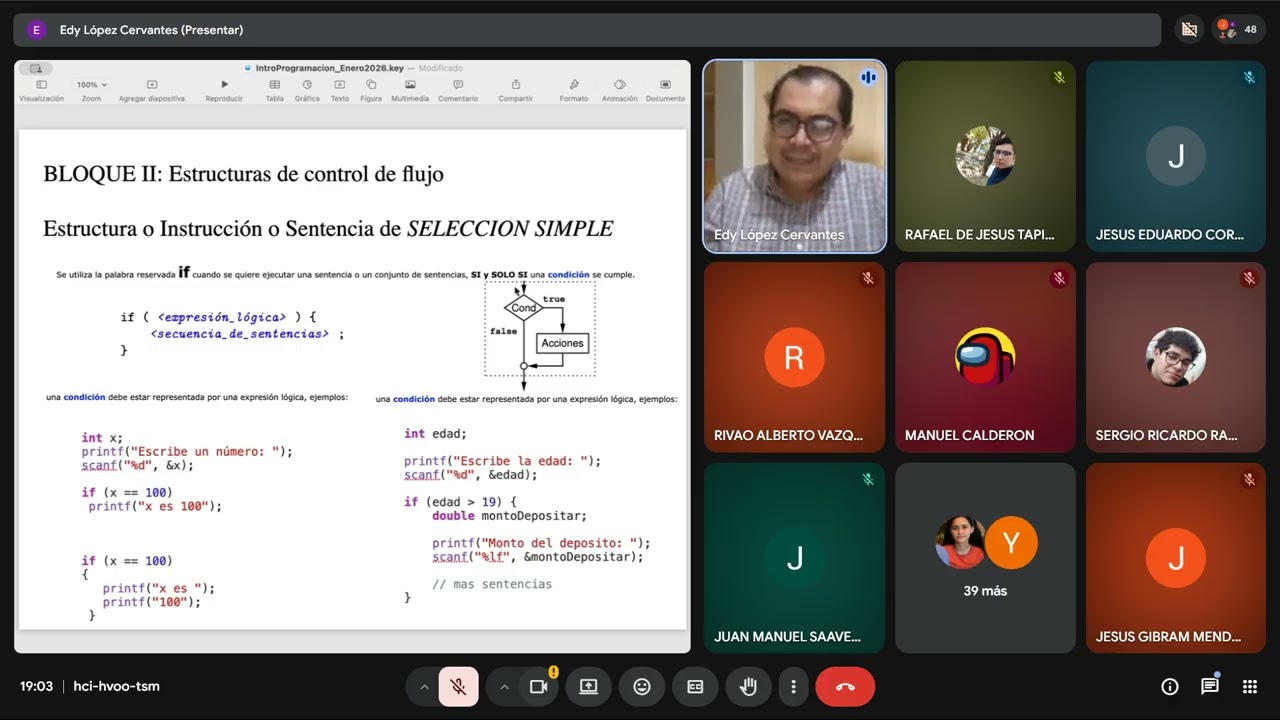The height and width of the screenshot is (720, 1280).
Task: Show the participants list with 48 badge
Action: 1239,30
